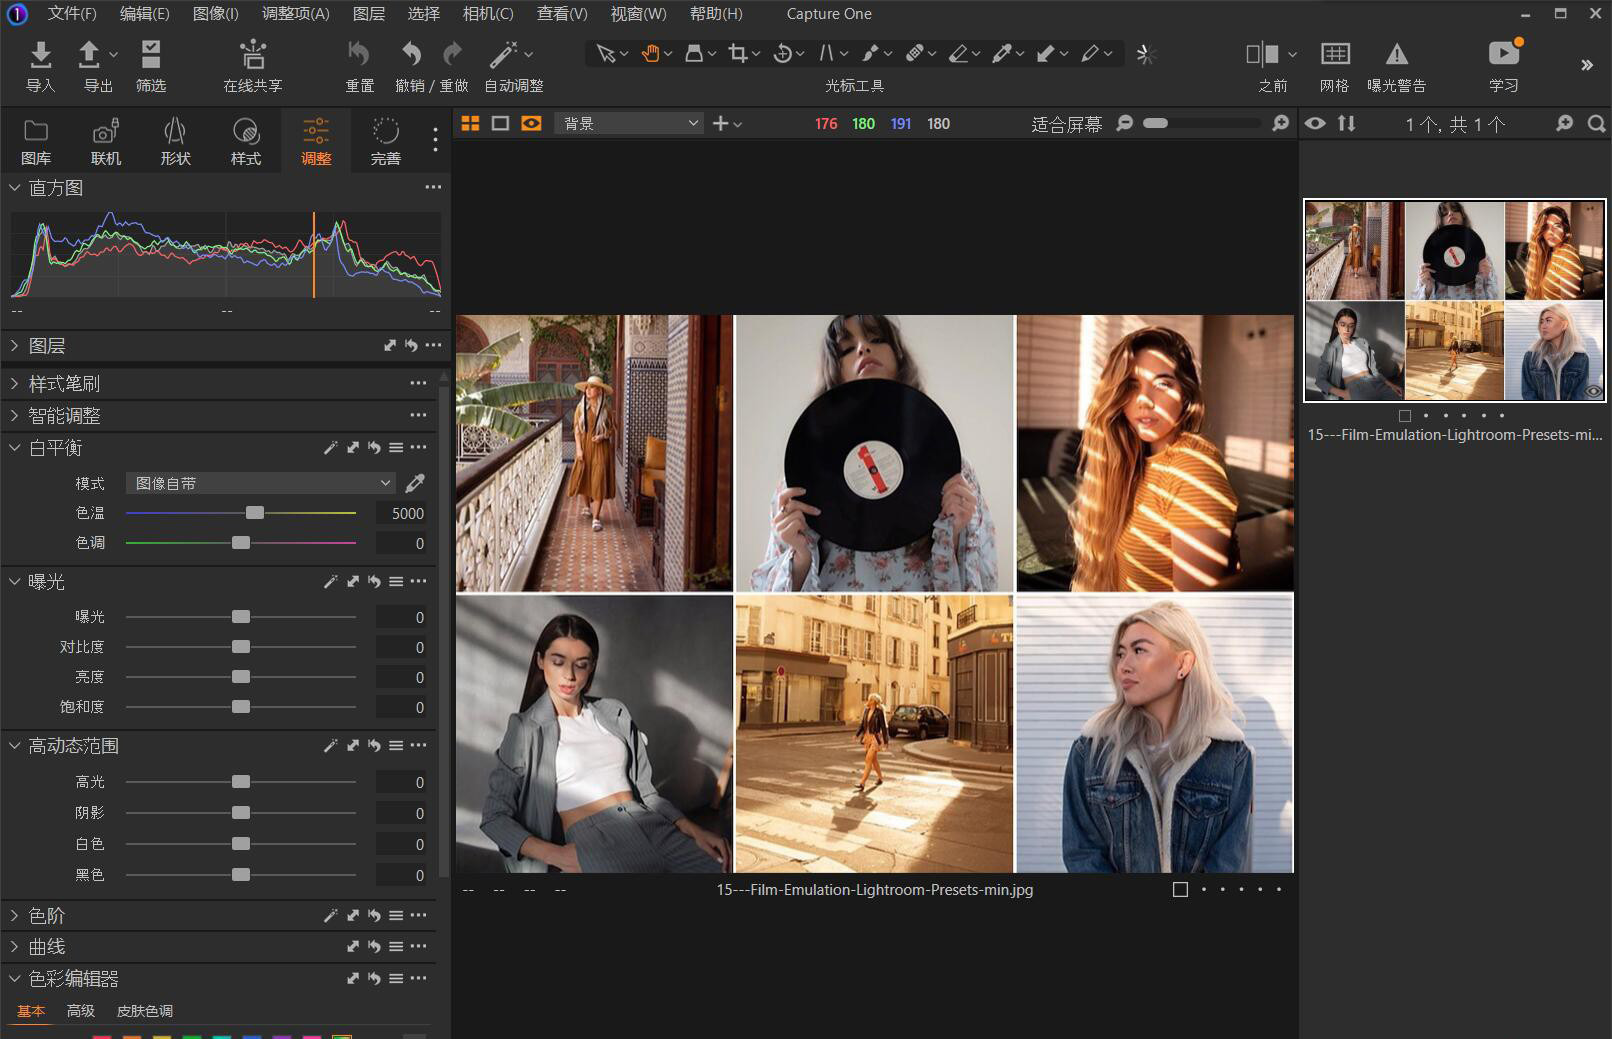Select the pointer cursor tool
The height and width of the screenshot is (1039, 1612).
pyautogui.click(x=605, y=54)
